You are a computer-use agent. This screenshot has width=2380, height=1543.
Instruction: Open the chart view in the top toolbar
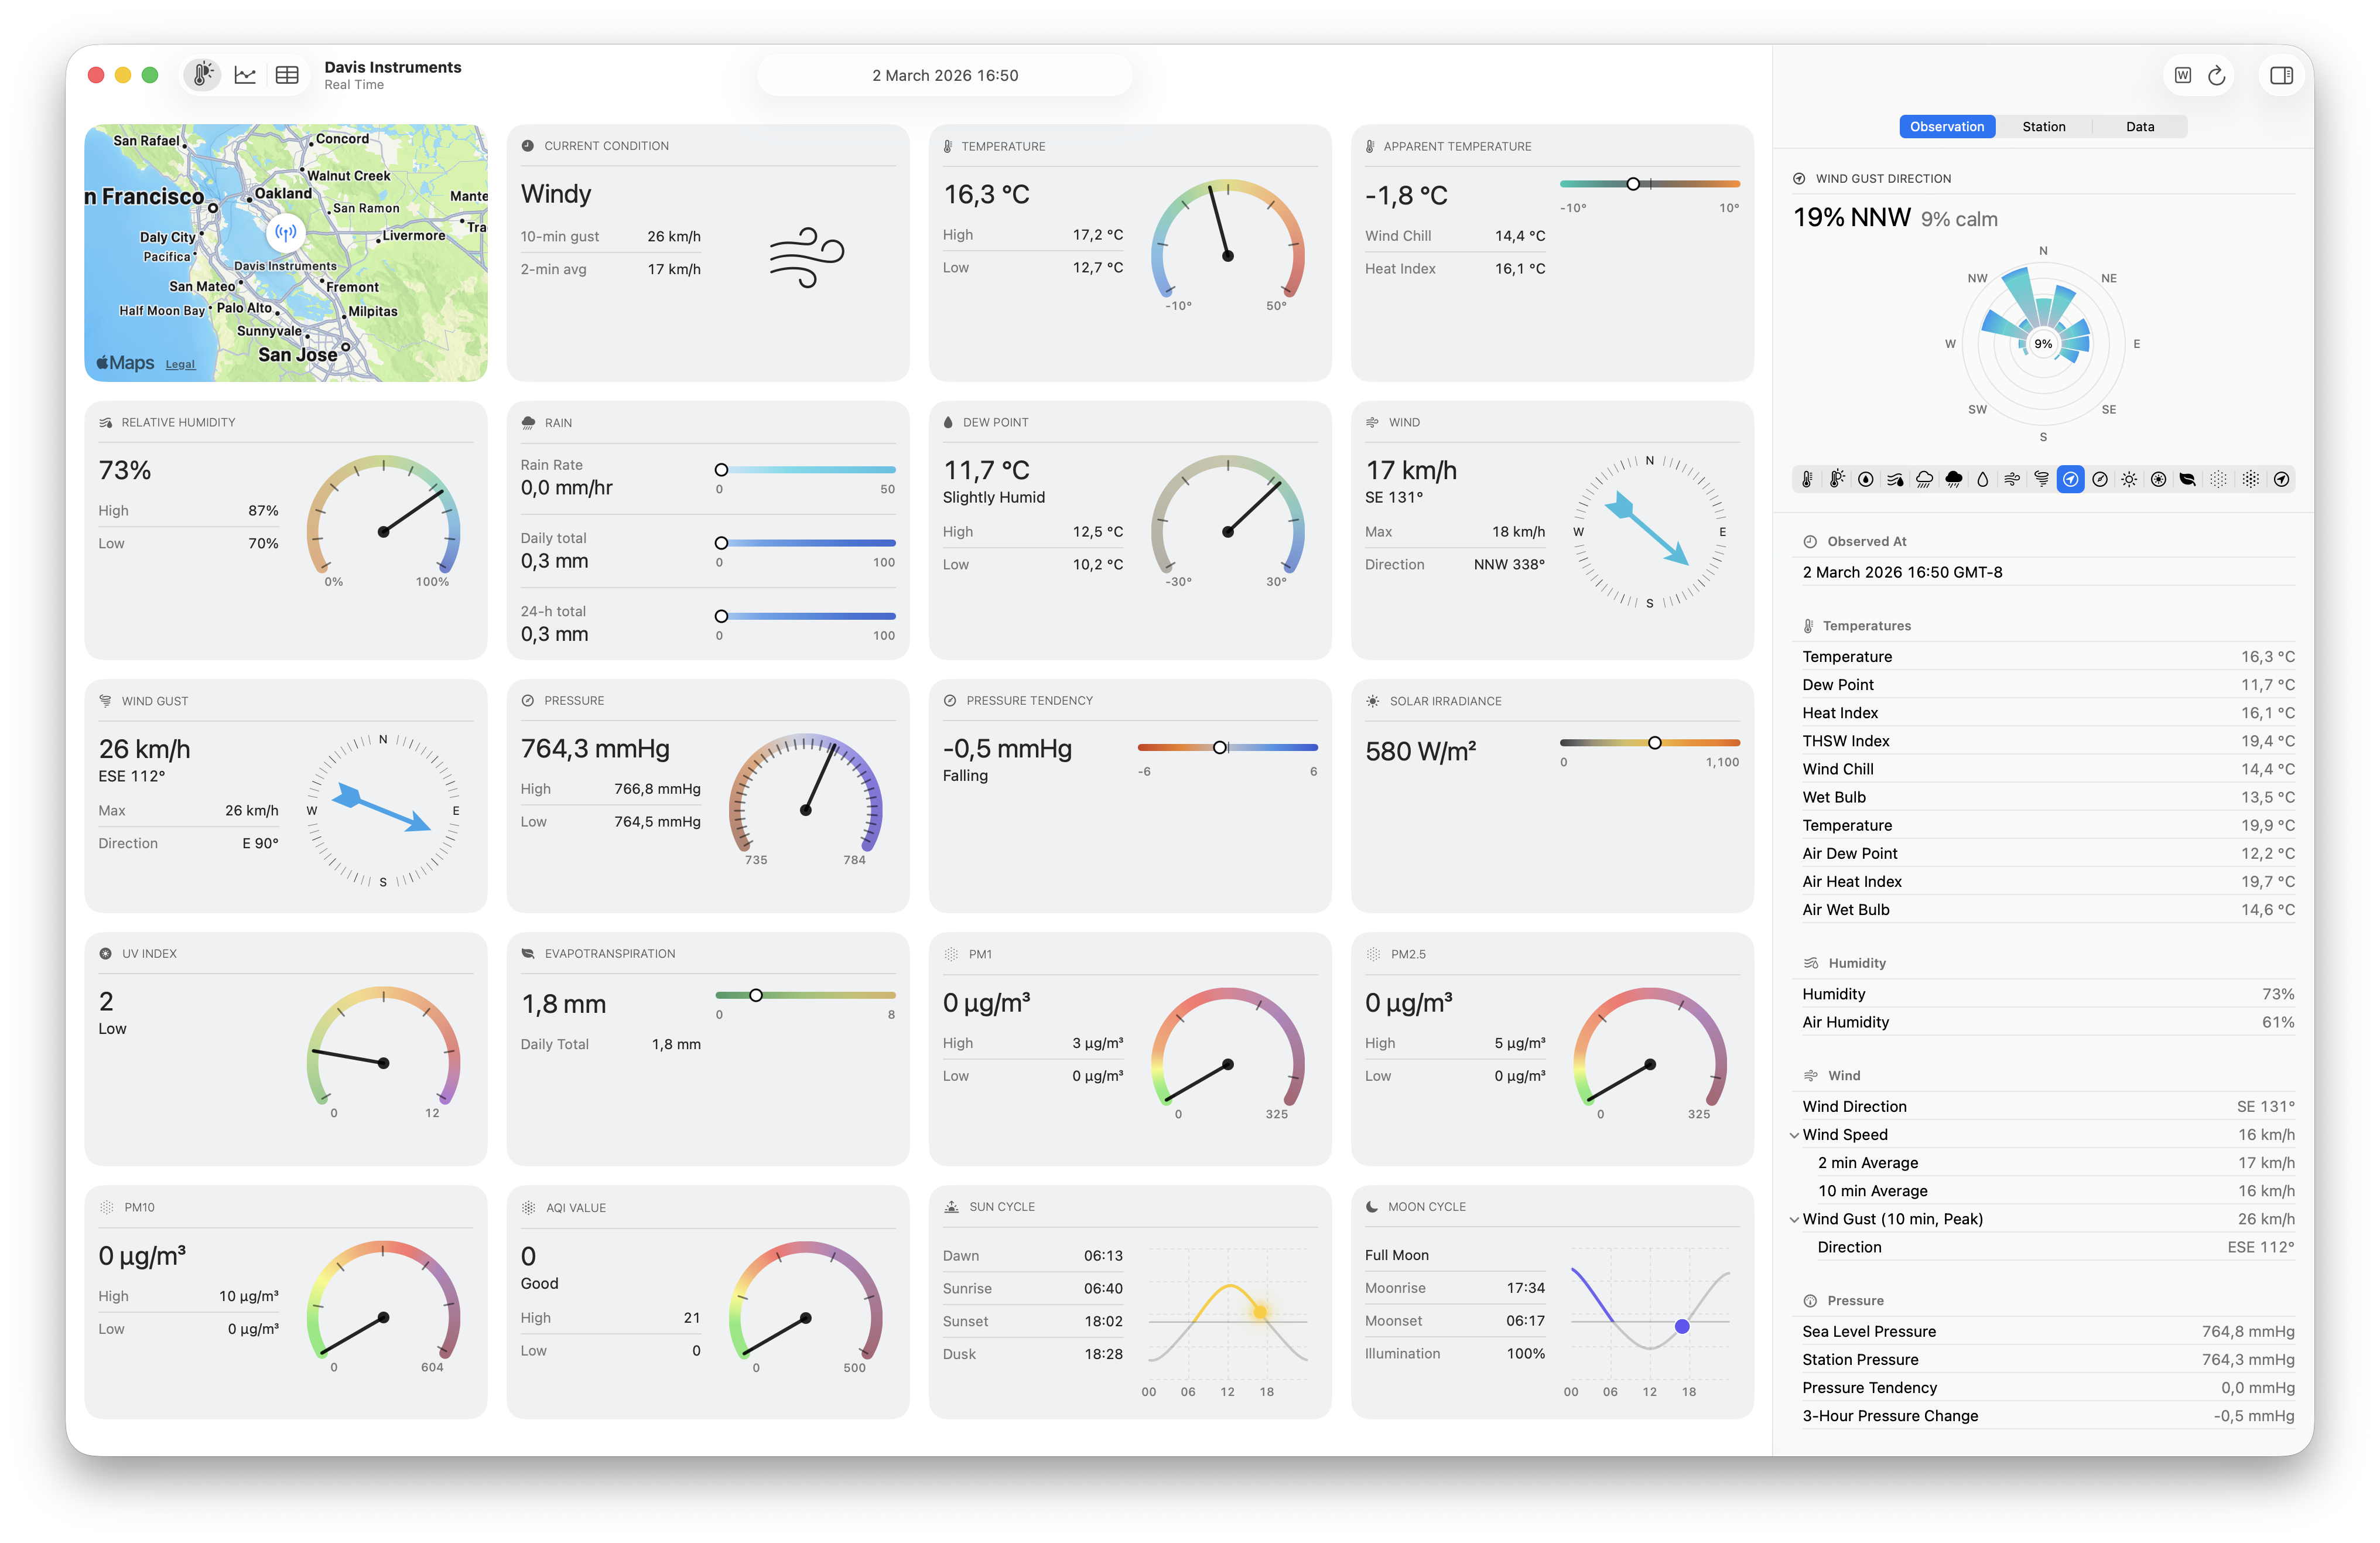(x=245, y=74)
